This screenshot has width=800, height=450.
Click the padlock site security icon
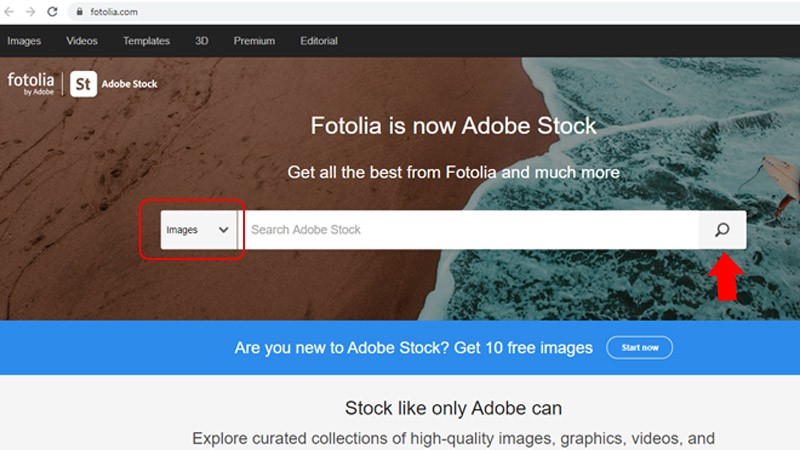[79, 11]
